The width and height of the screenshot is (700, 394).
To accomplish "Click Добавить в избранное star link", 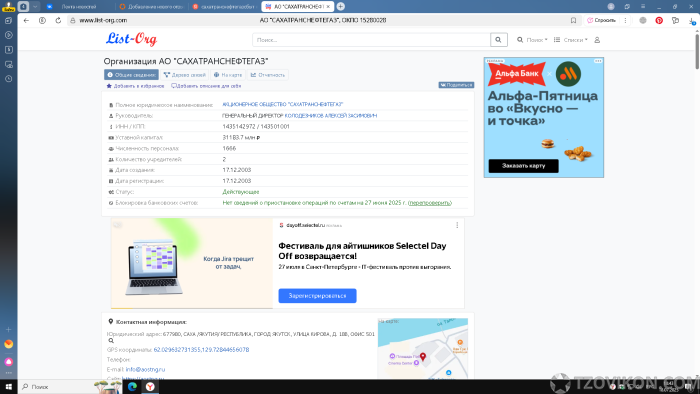I will (x=135, y=86).
